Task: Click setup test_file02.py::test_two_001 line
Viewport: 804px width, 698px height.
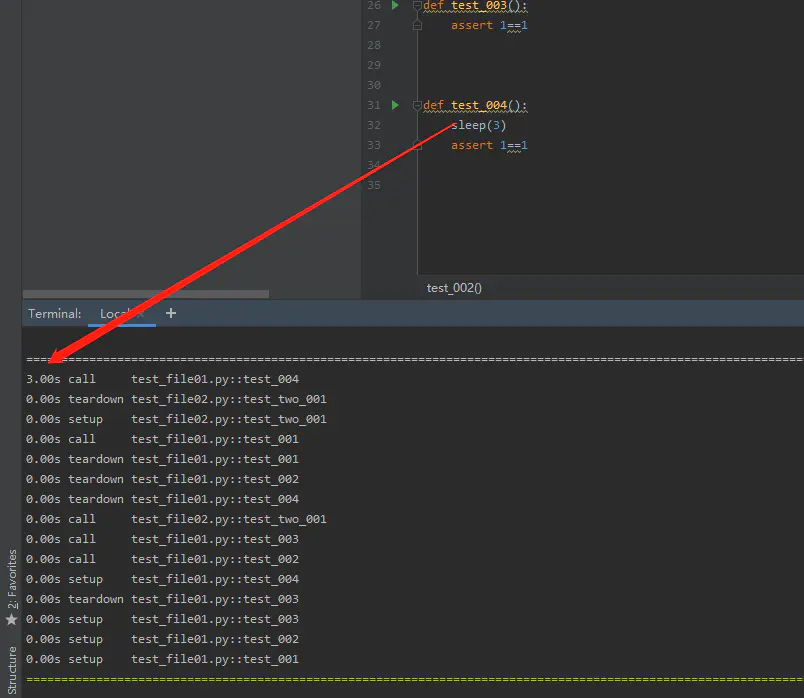Action: [176, 420]
